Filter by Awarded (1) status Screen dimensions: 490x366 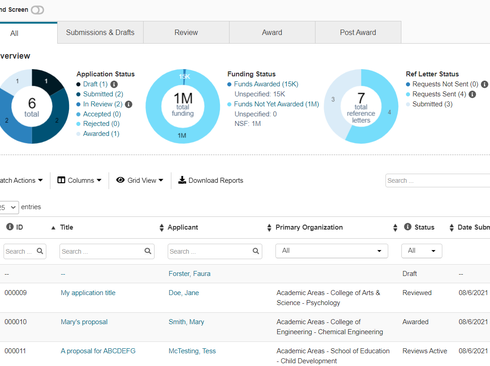(x=101, y=134)
